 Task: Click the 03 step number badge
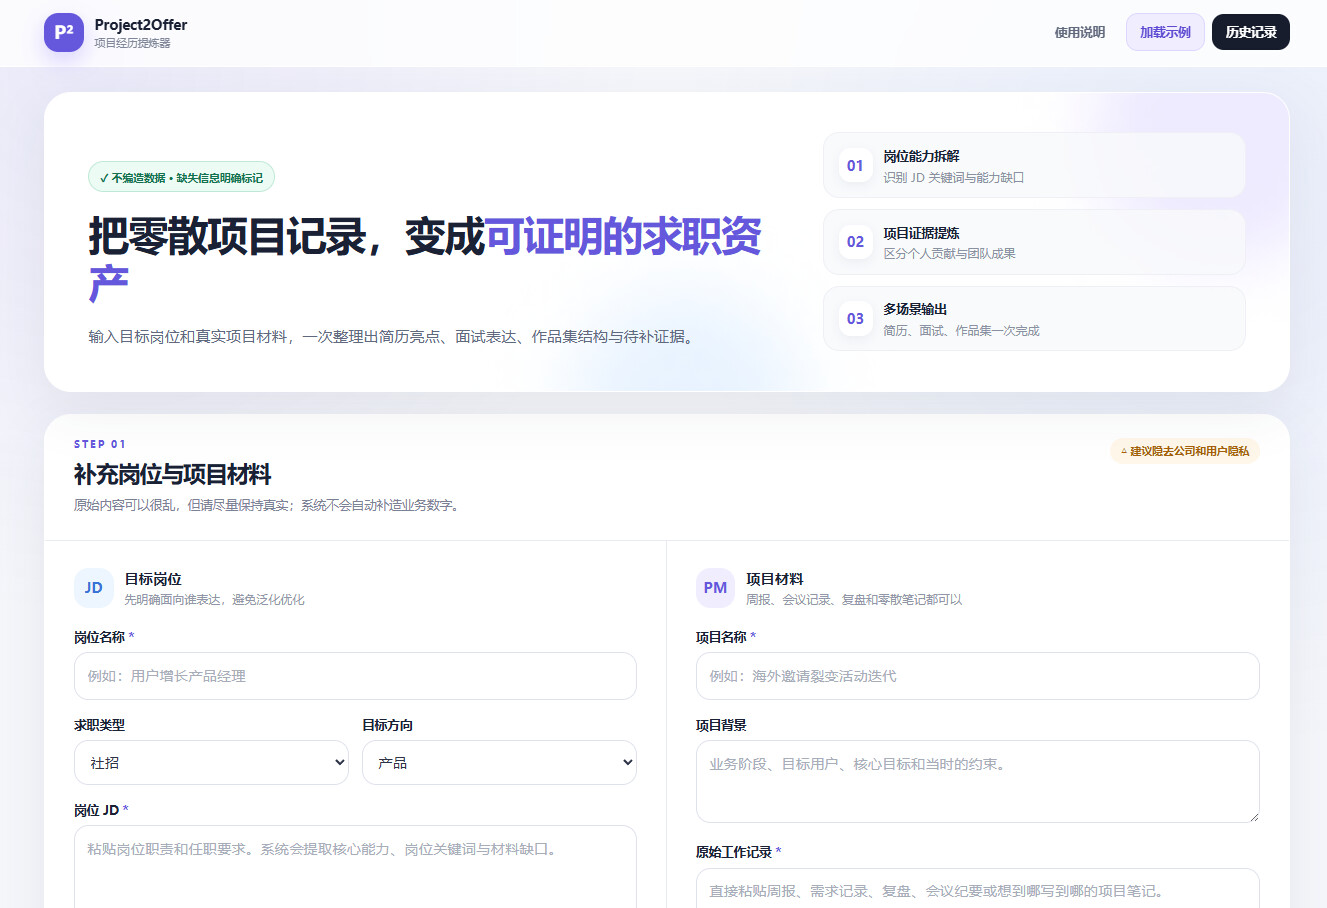click(855, 319)
